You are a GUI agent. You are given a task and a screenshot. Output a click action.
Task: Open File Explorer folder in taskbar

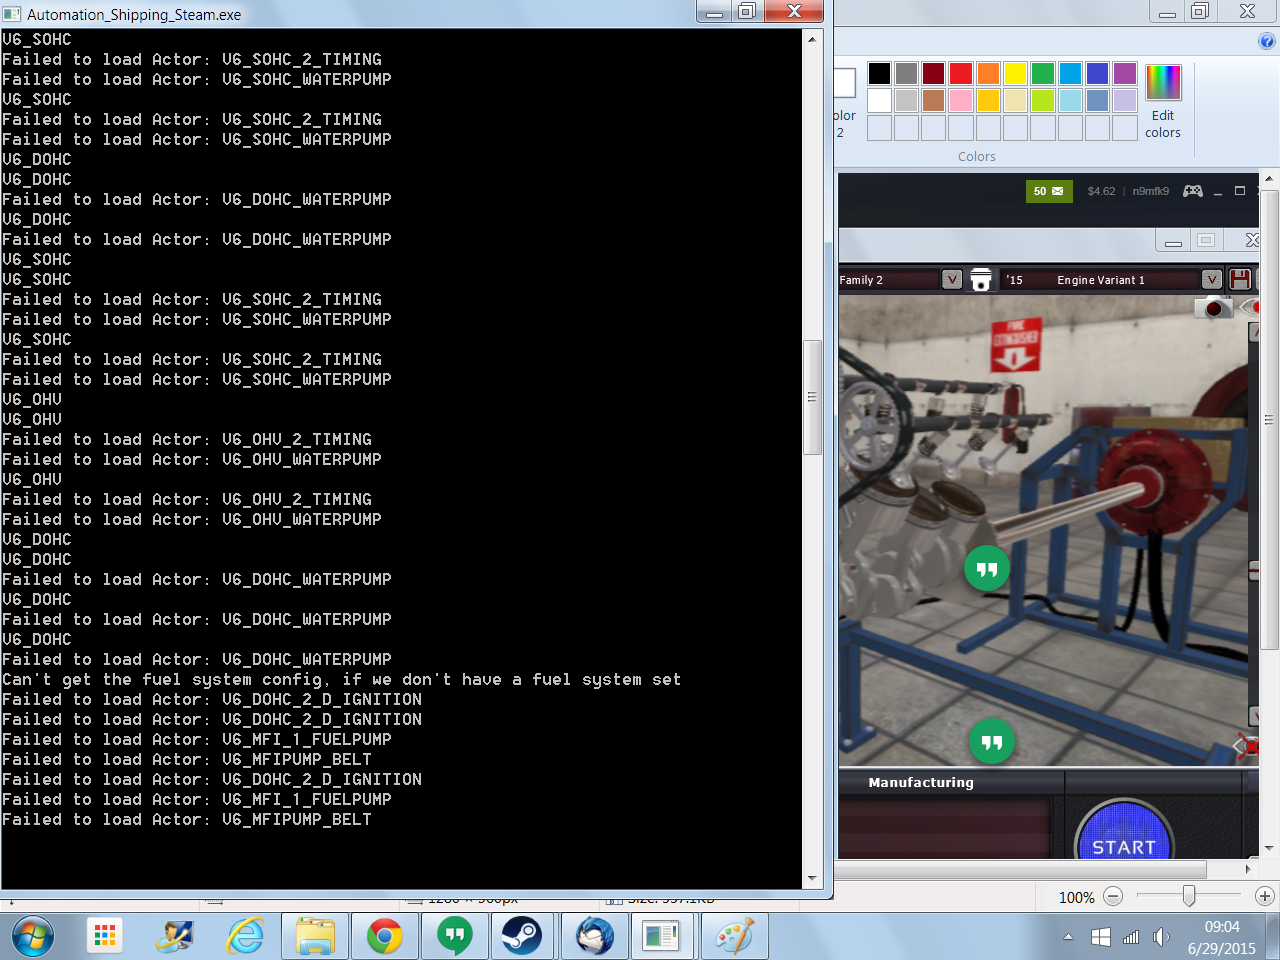coord(315,936)
